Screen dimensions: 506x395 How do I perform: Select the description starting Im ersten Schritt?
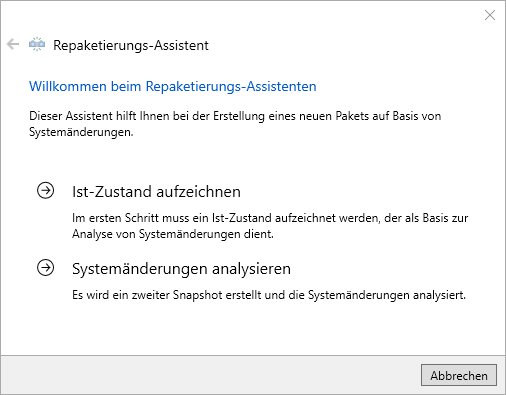[x=270, y=226]
